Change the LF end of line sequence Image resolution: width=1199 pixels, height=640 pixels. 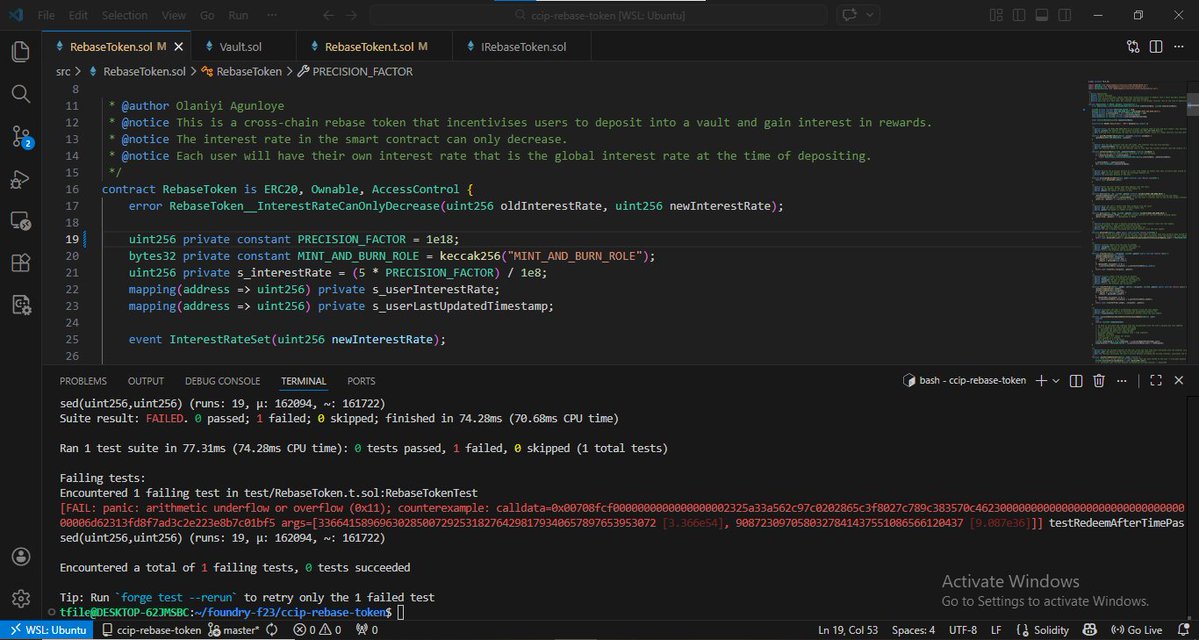coord(997,631)
